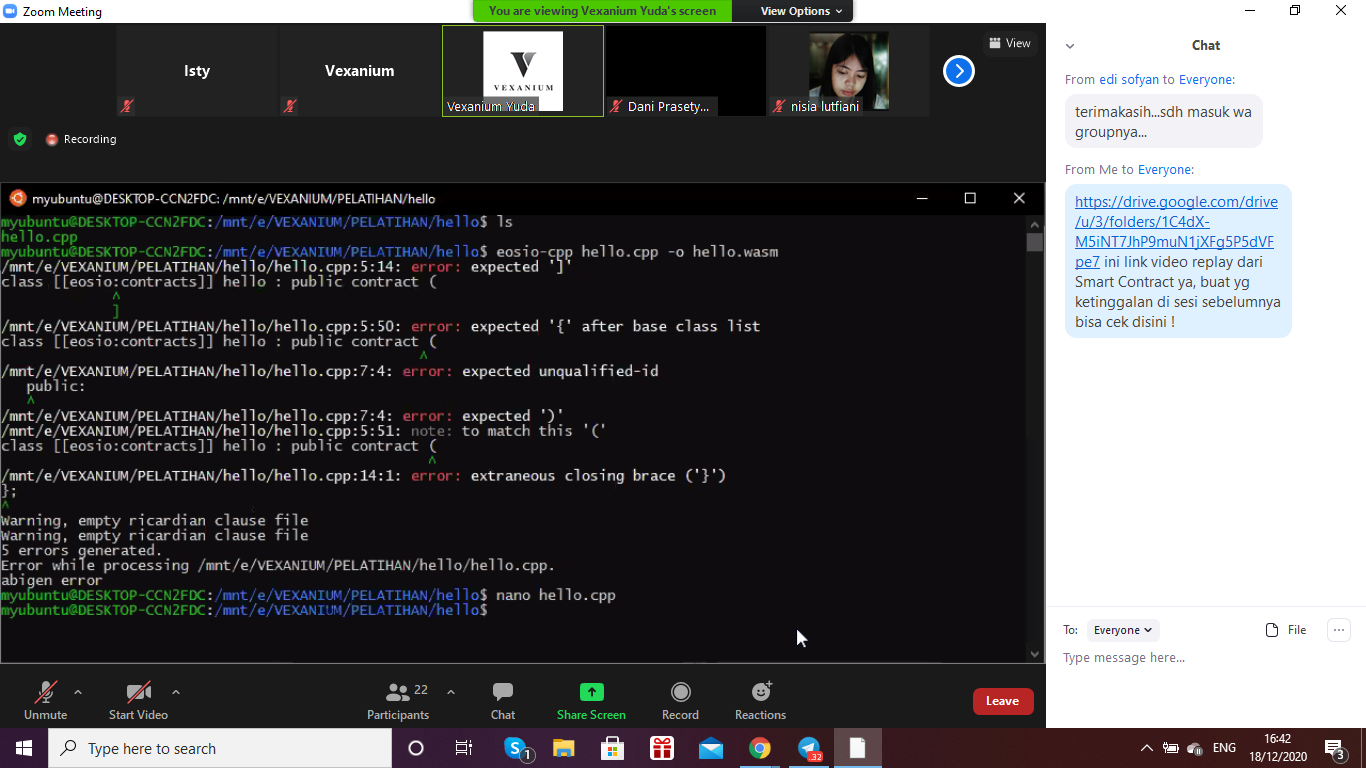Collapse the Chat panel chevron
Viewport: 1366px width, 768px height.
1070,46
